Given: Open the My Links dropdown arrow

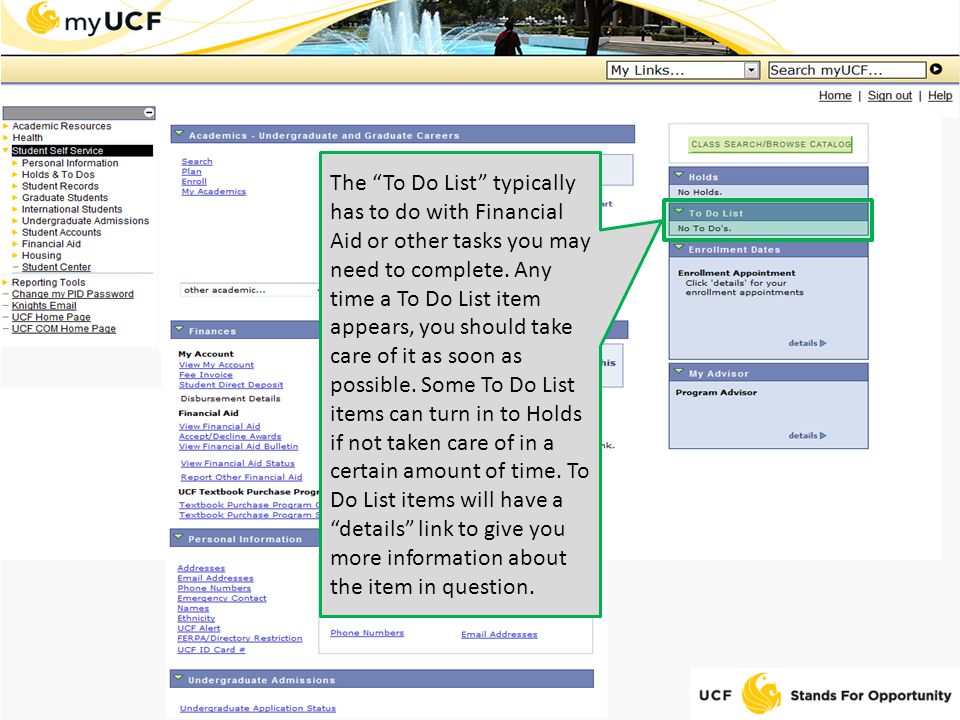Looking at the screenshot, I should pos(752,70).
